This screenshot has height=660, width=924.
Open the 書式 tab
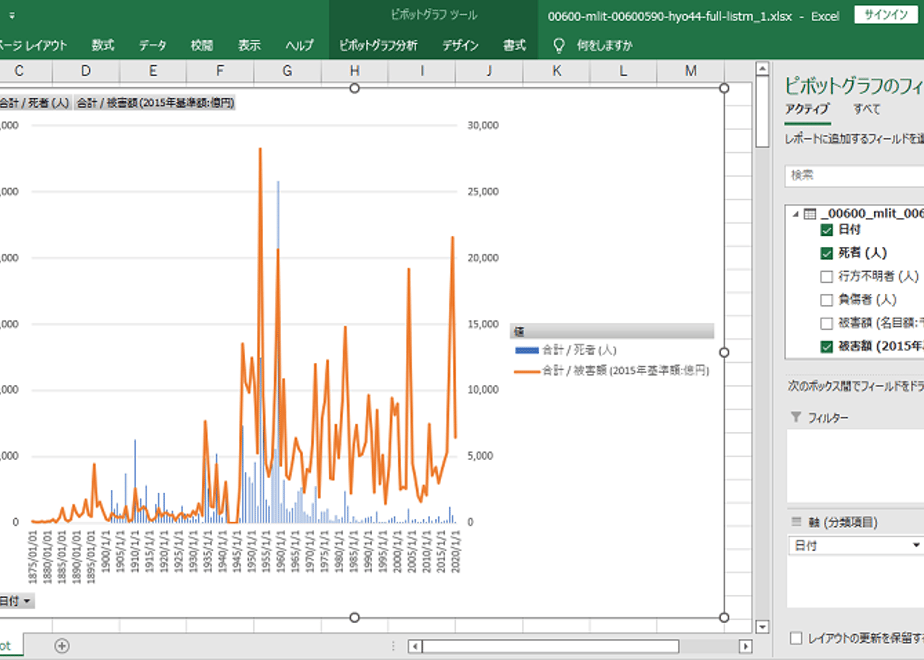click(514, 45)
